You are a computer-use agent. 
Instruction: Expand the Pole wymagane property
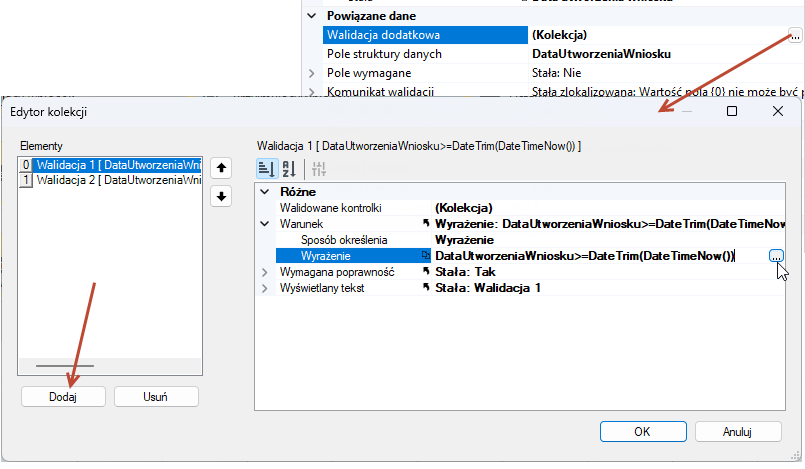(312, 73)
